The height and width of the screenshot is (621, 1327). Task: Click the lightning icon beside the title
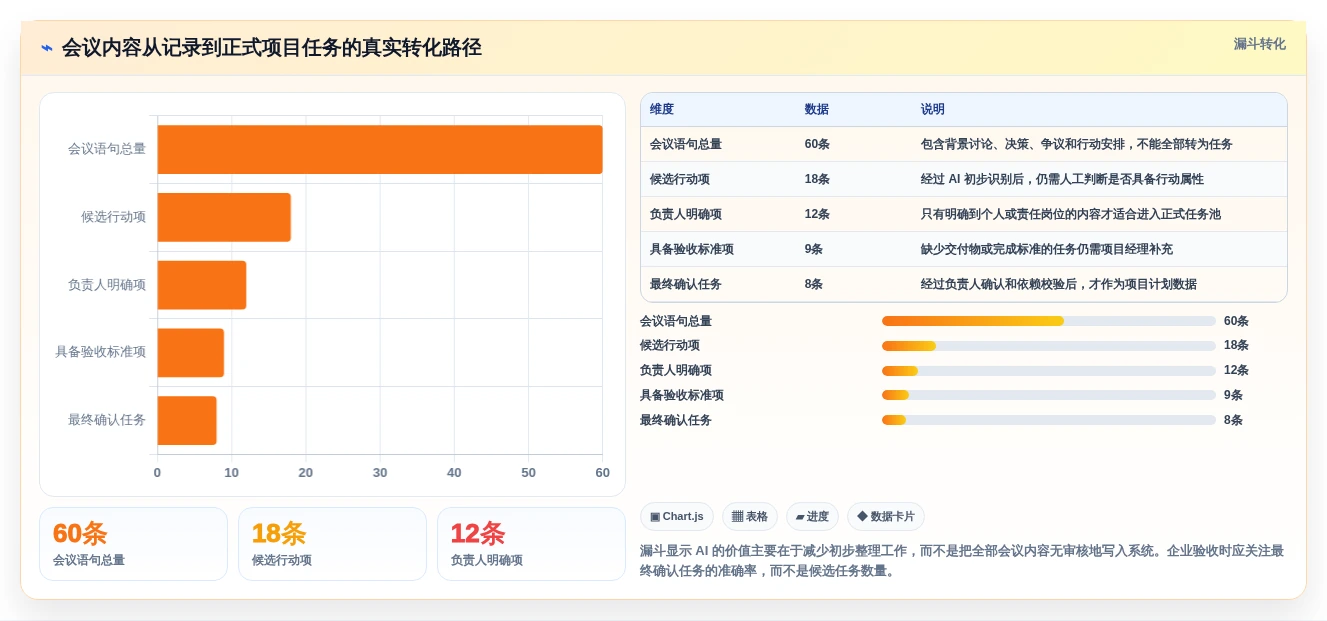point(47,48)
